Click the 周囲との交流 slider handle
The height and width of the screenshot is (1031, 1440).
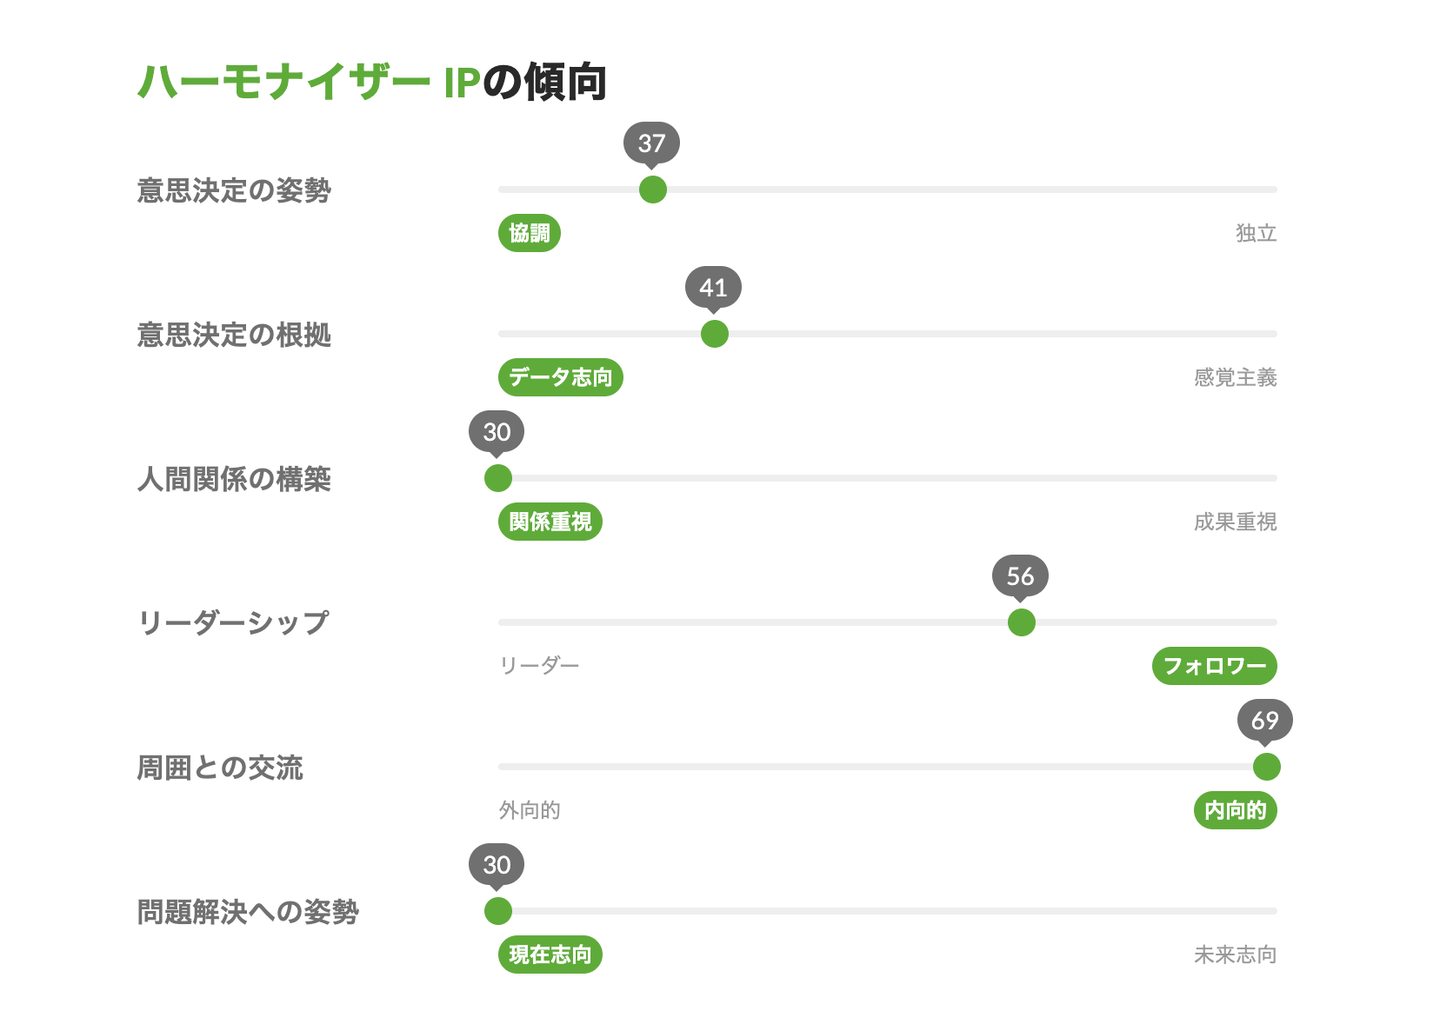1266,767
